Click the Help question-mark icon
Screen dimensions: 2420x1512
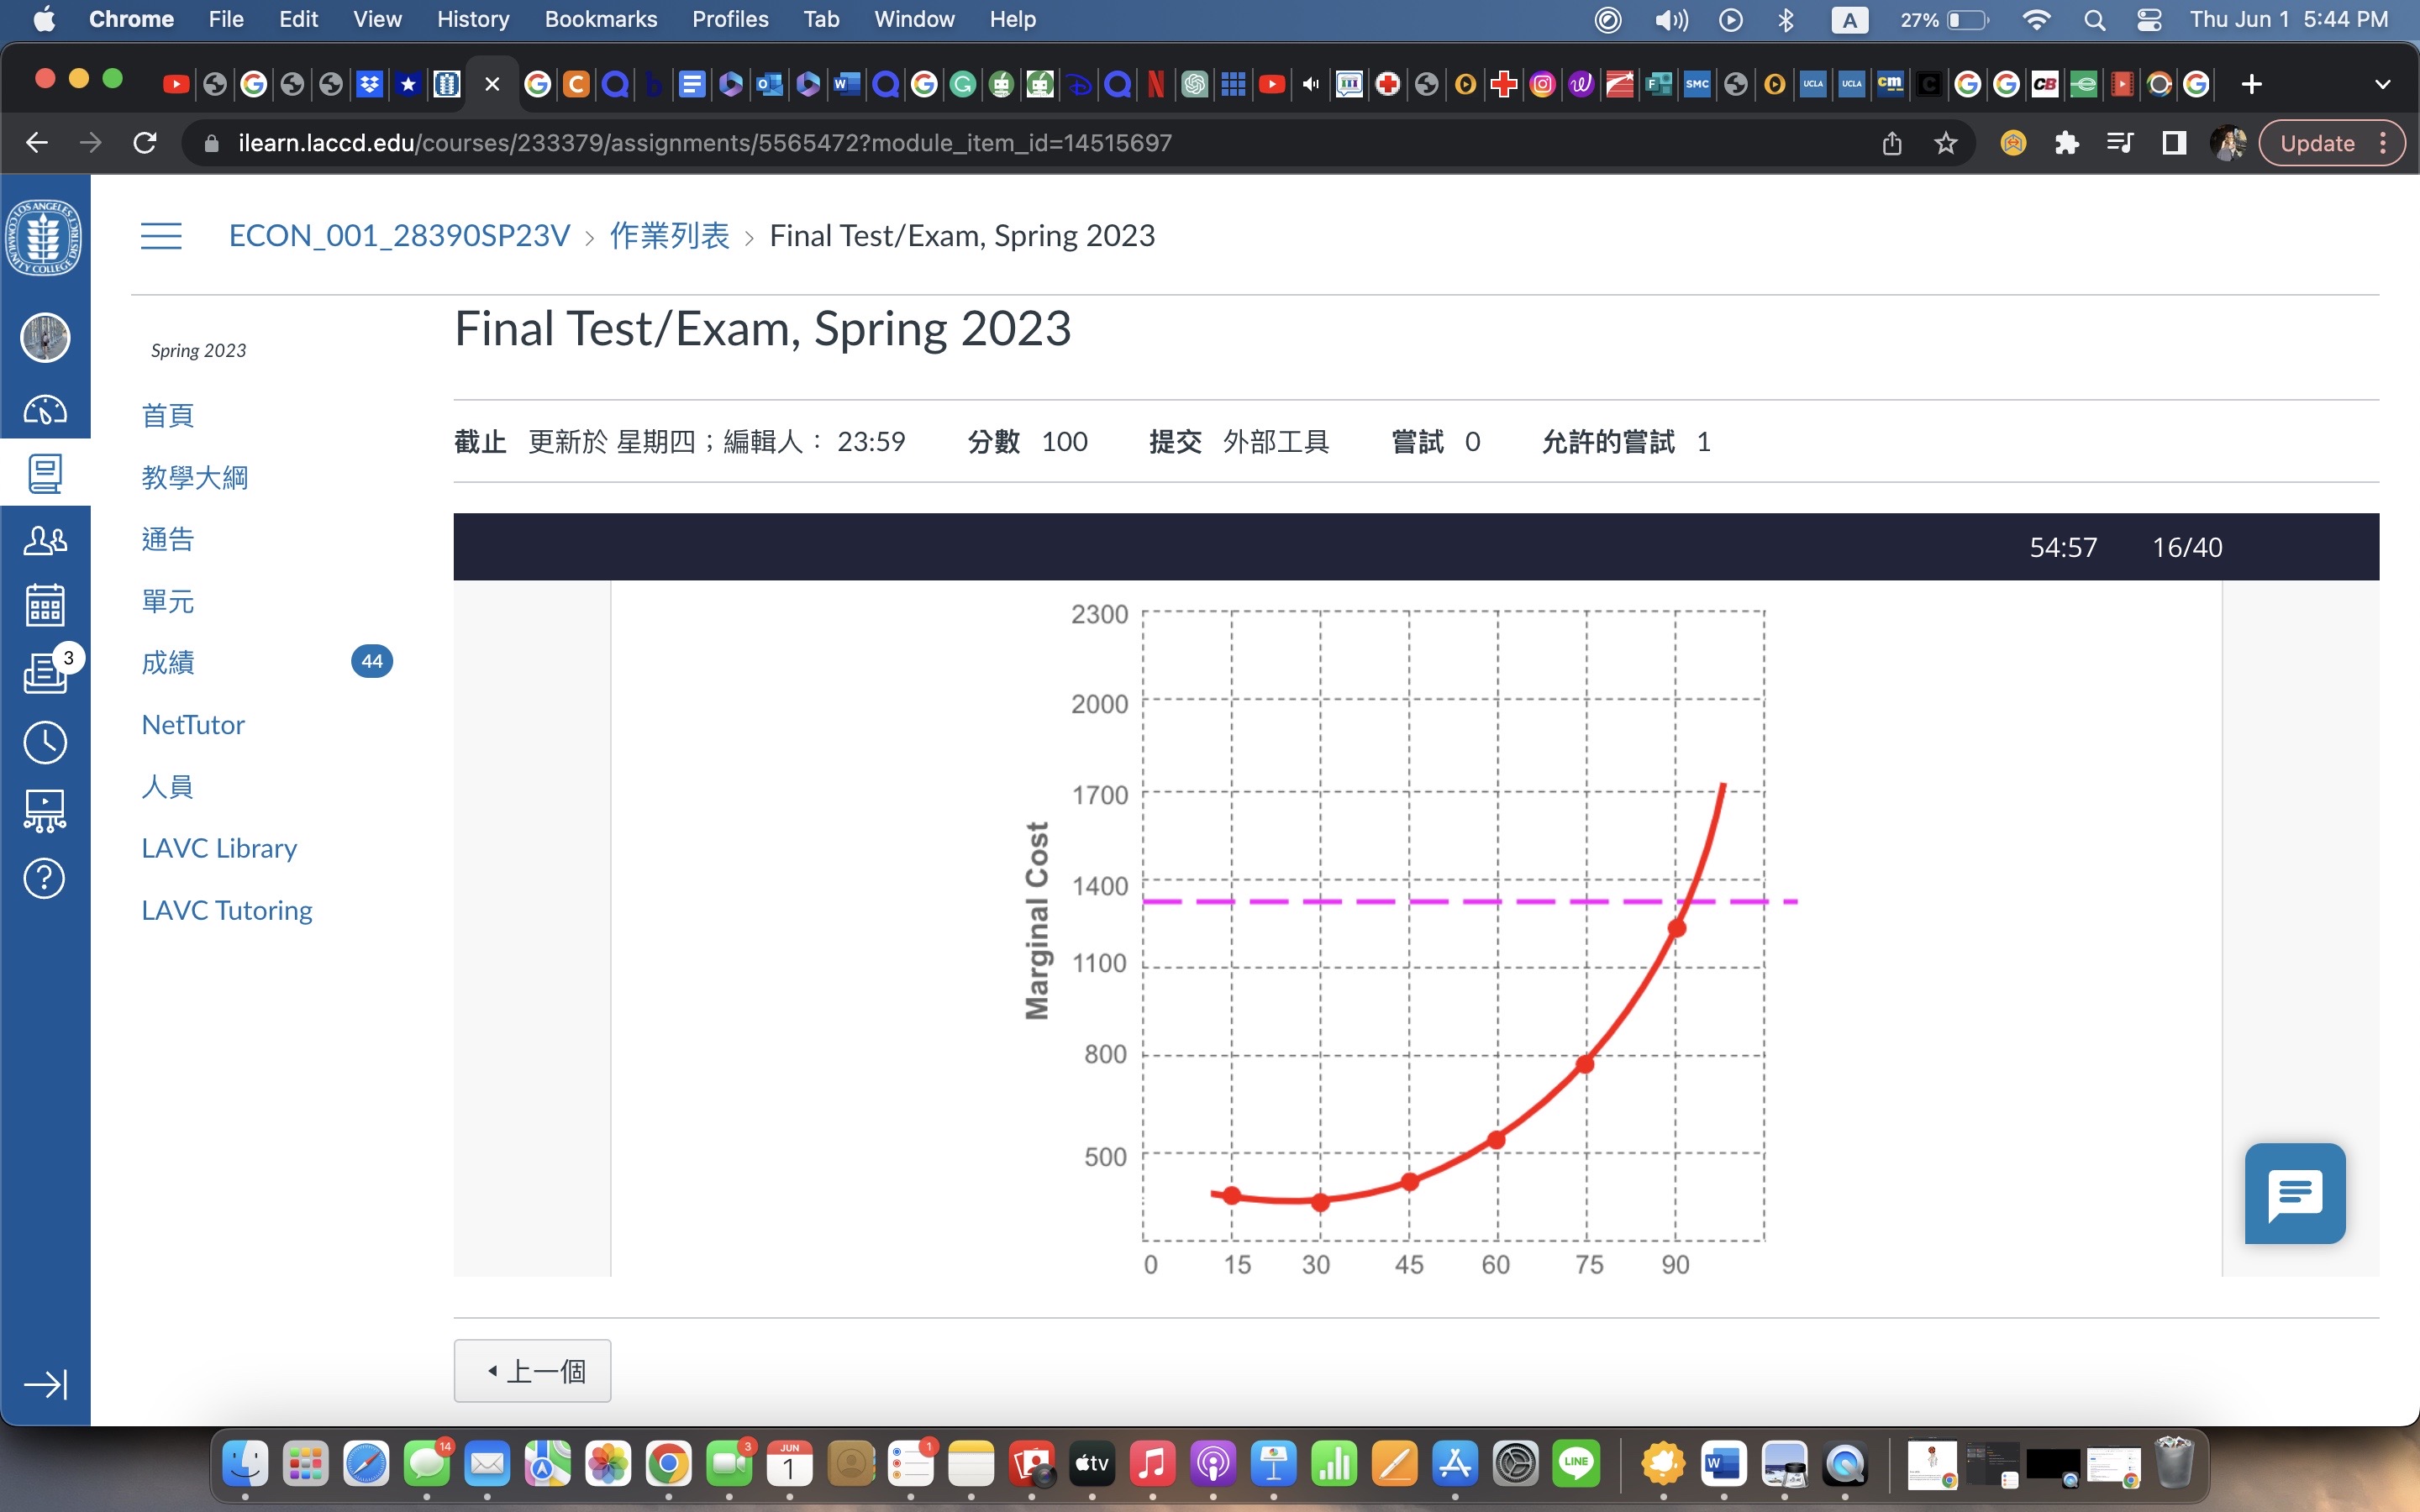(x=44, y=878)
